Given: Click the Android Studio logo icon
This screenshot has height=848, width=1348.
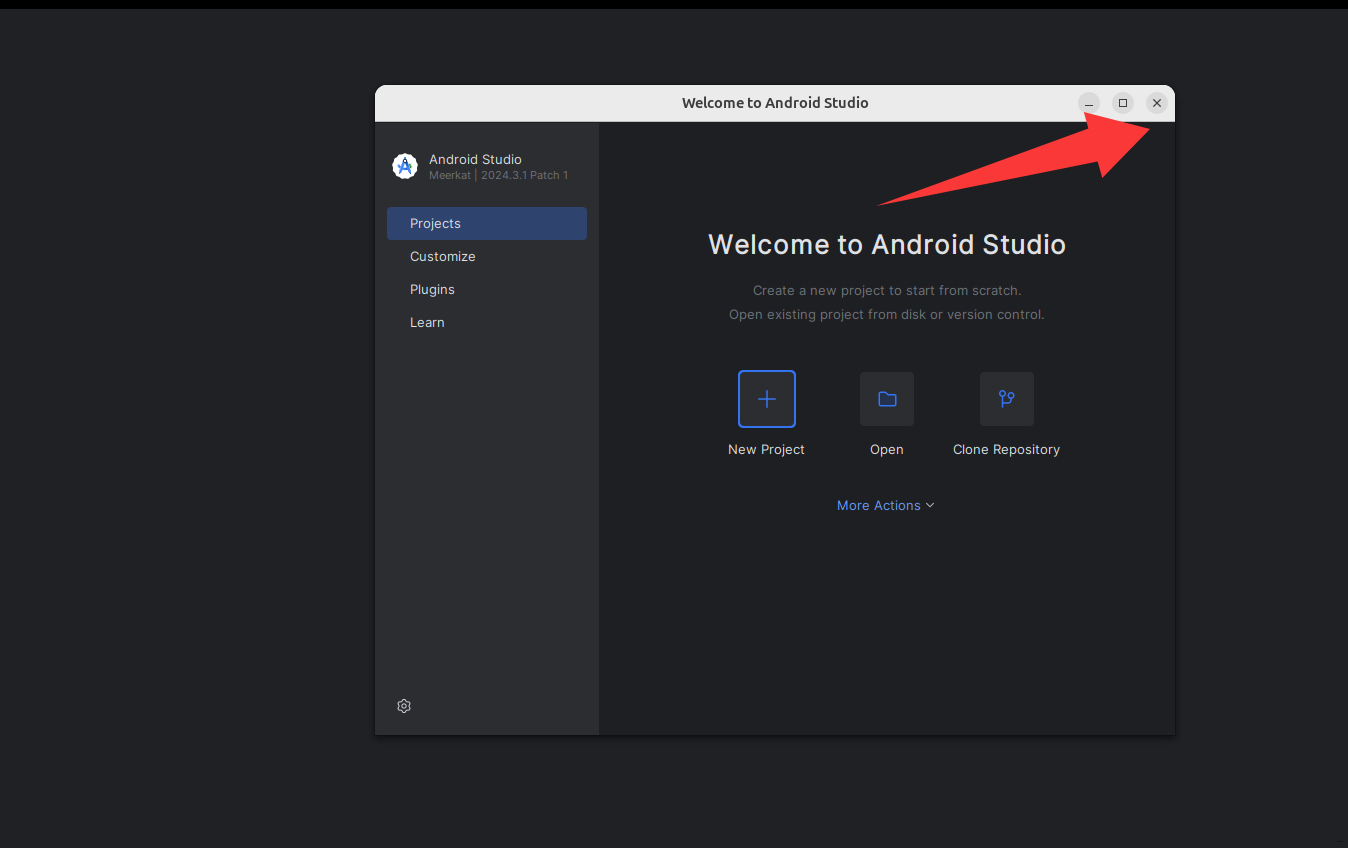Looking at the screenshot, I should pyautogui.click(x=405, y=167).
